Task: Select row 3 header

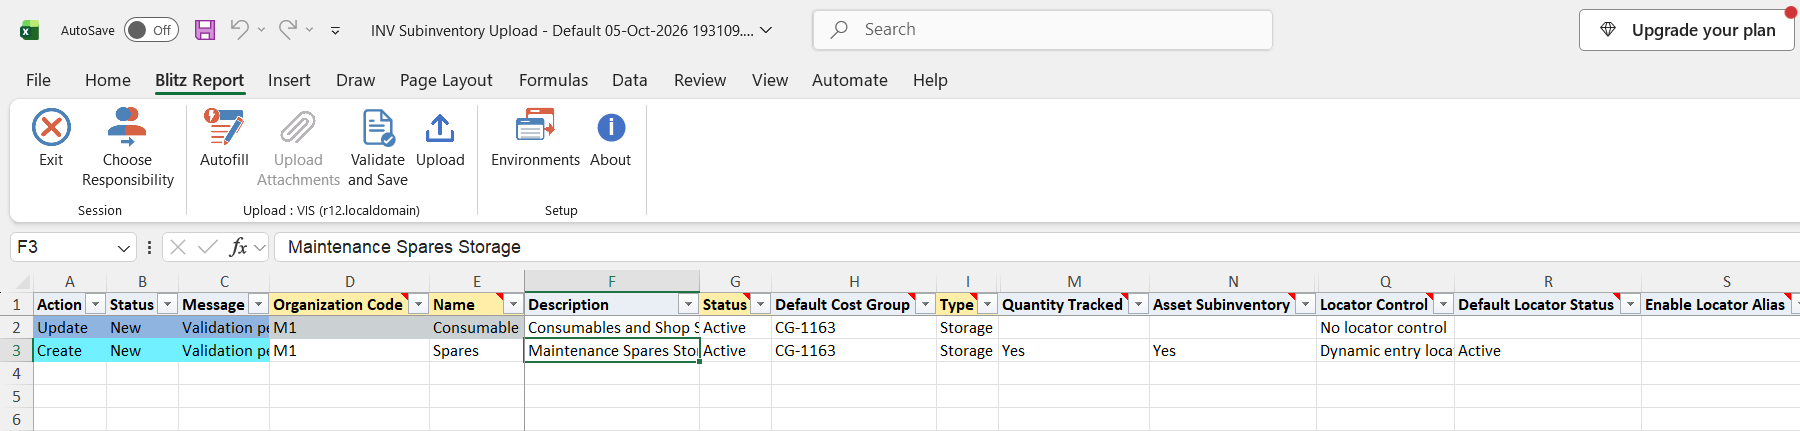Action: (x=16, y=351)
